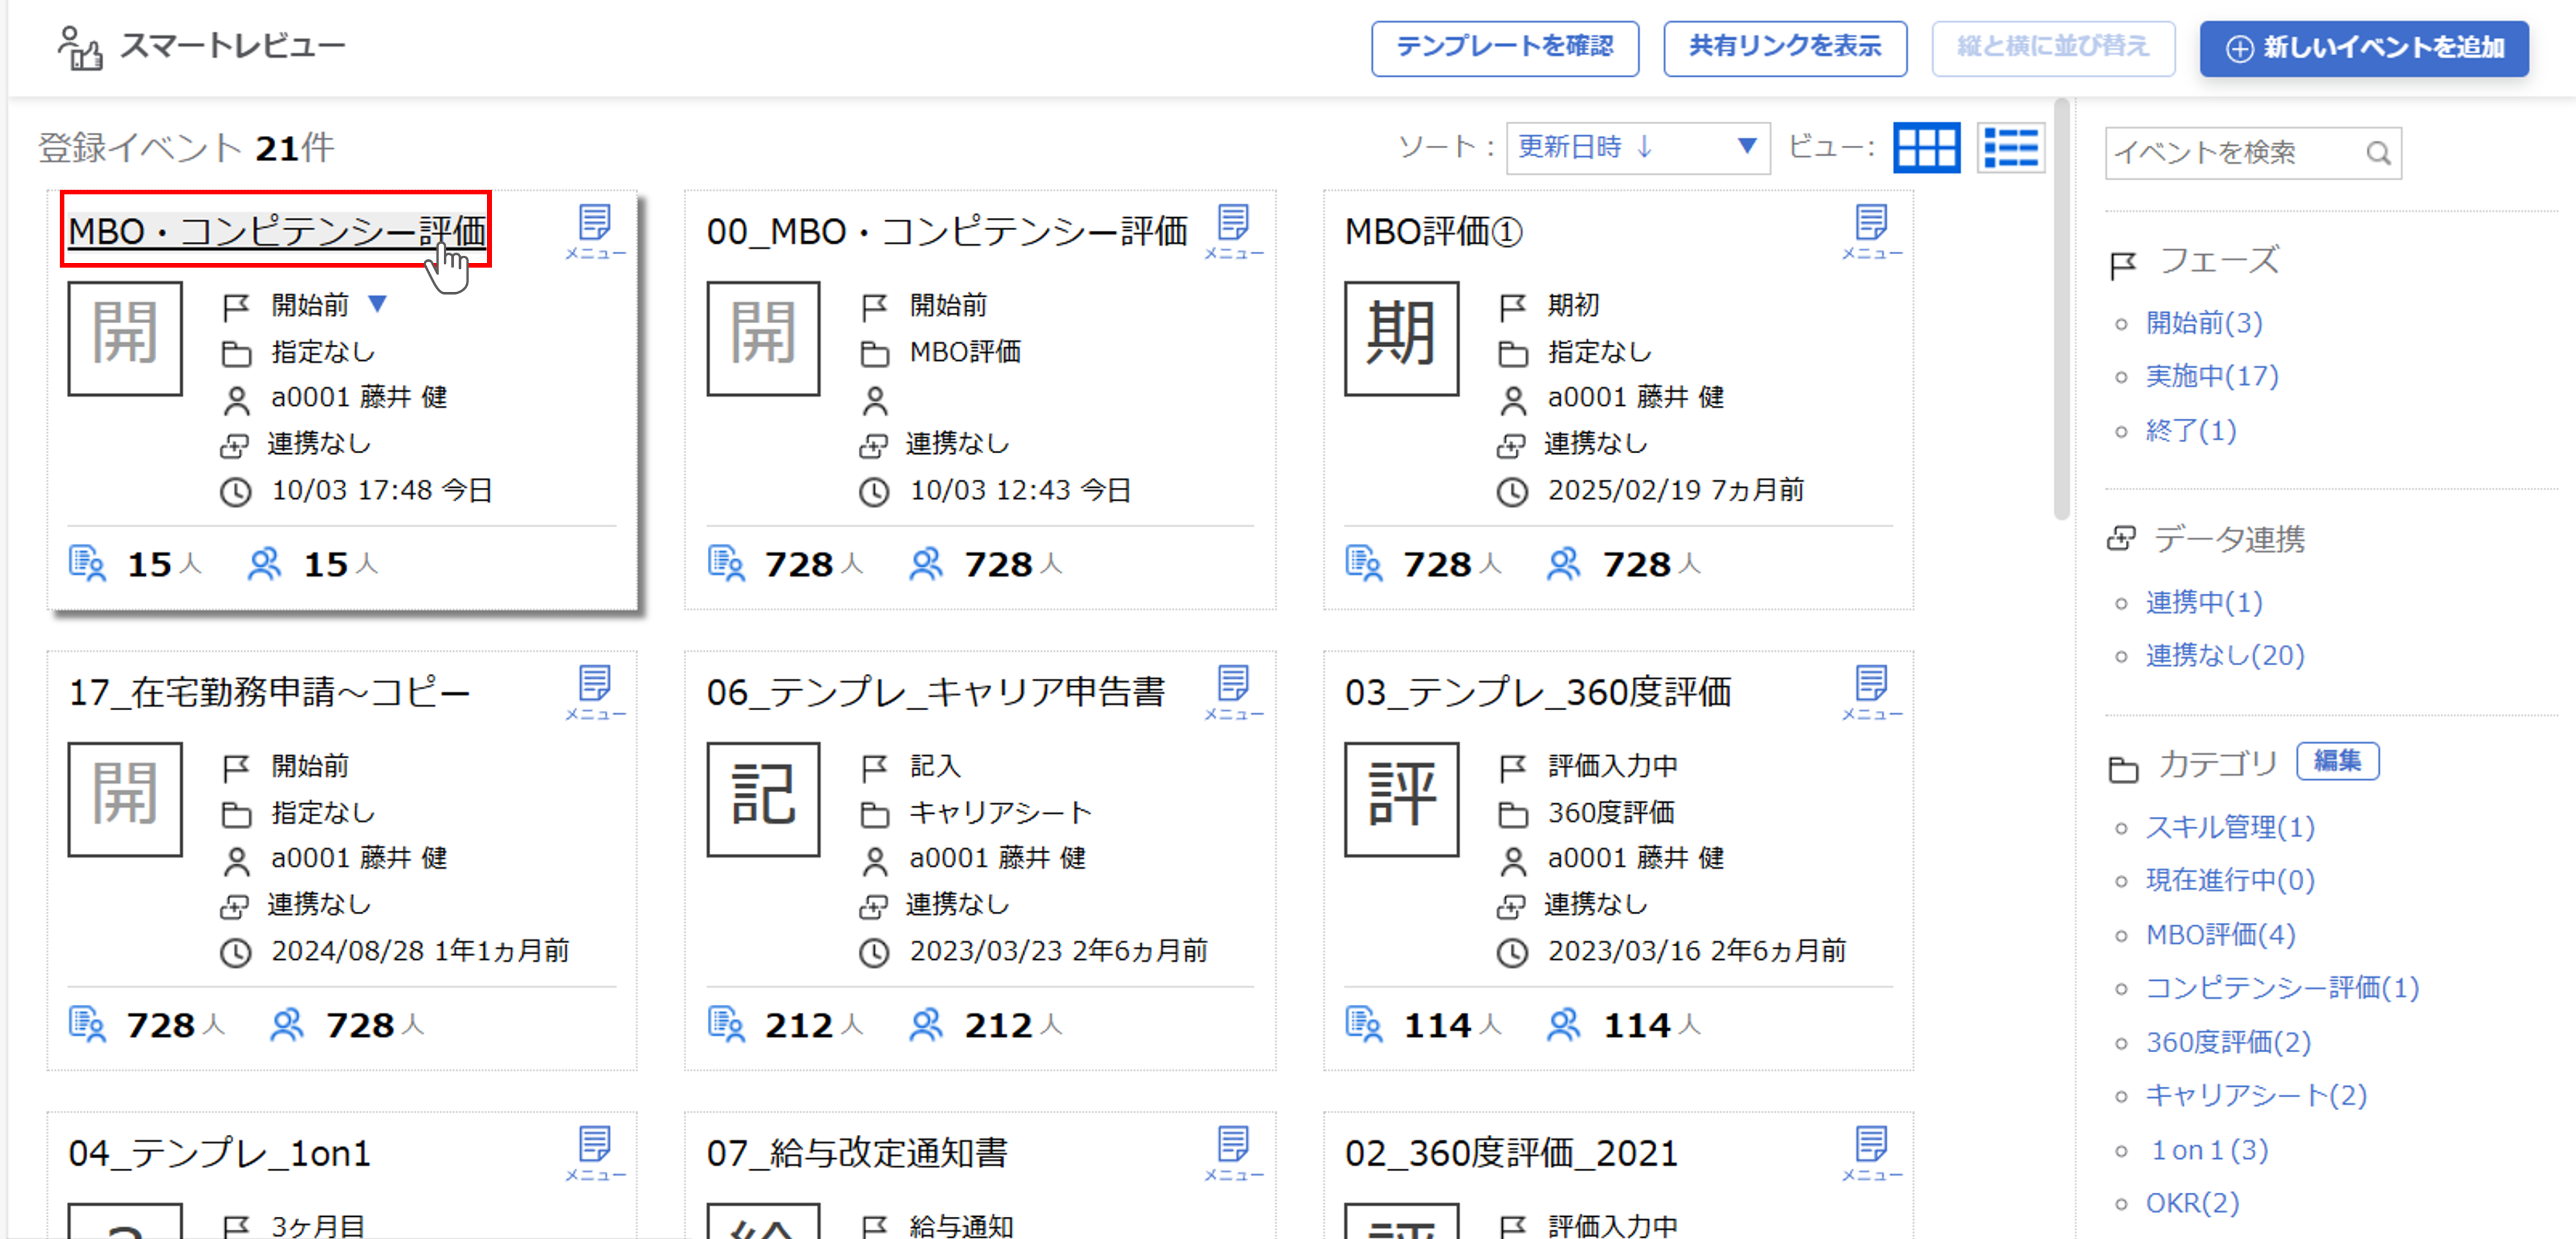Switch to grid view icon
Viewport: 2576px width, 1239px height.
[x=1926, y=149]
